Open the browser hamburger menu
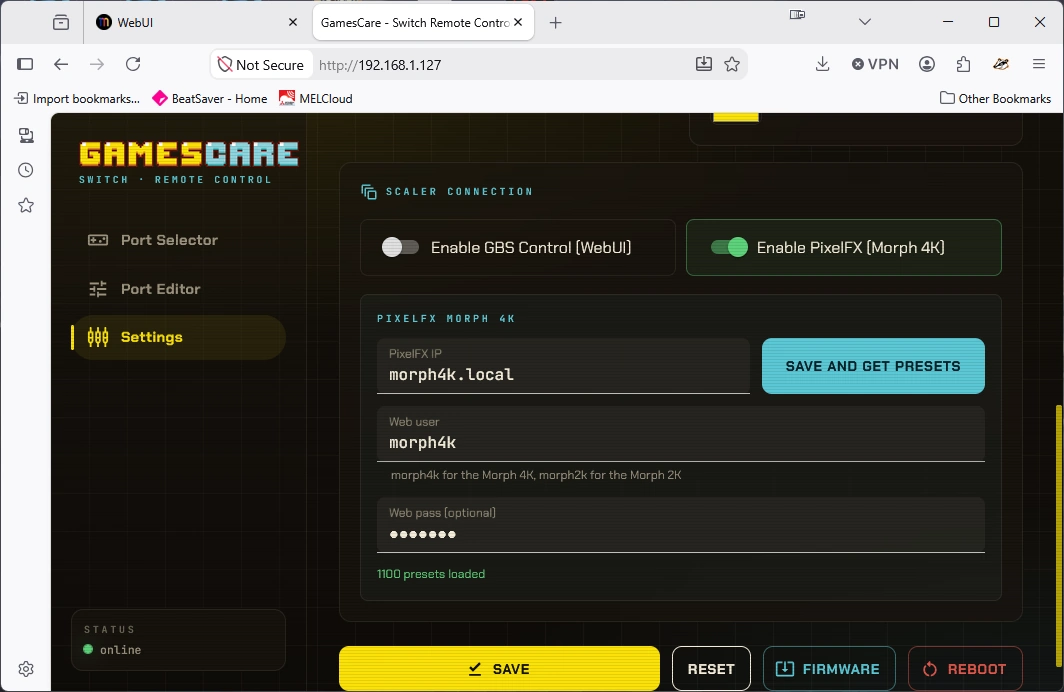The height and width of the screenshot is (692, 1064). [x=1039, y=64]
